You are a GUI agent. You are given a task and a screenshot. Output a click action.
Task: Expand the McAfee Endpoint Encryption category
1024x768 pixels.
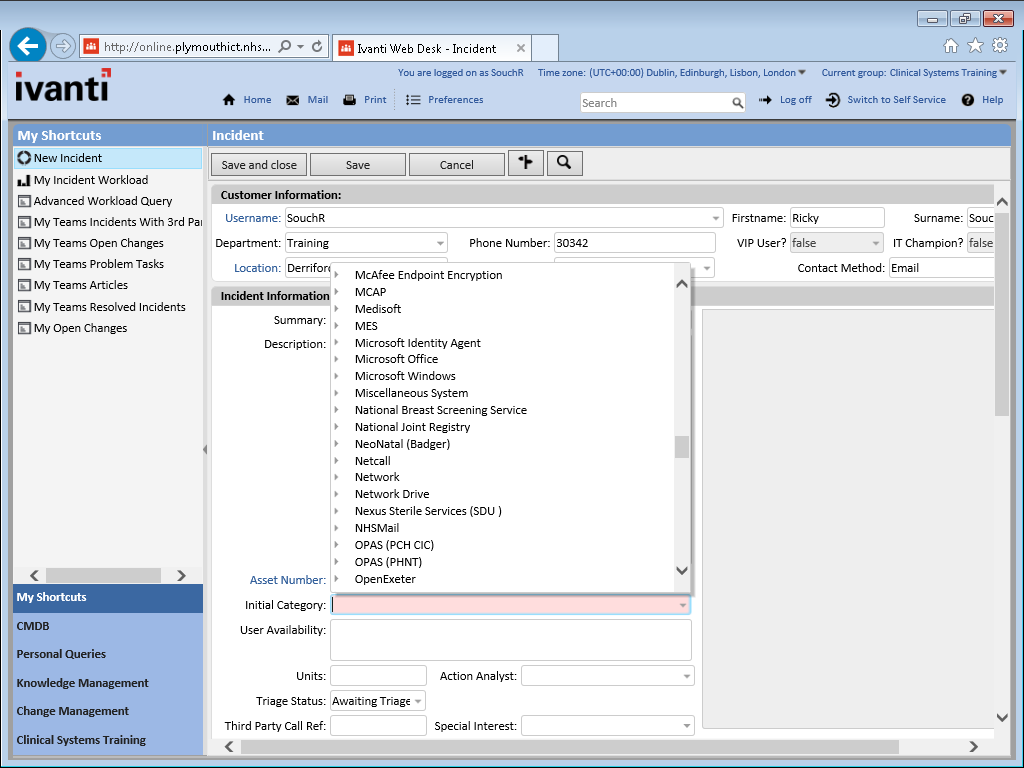pyautogui.click(x=337, y=275)
